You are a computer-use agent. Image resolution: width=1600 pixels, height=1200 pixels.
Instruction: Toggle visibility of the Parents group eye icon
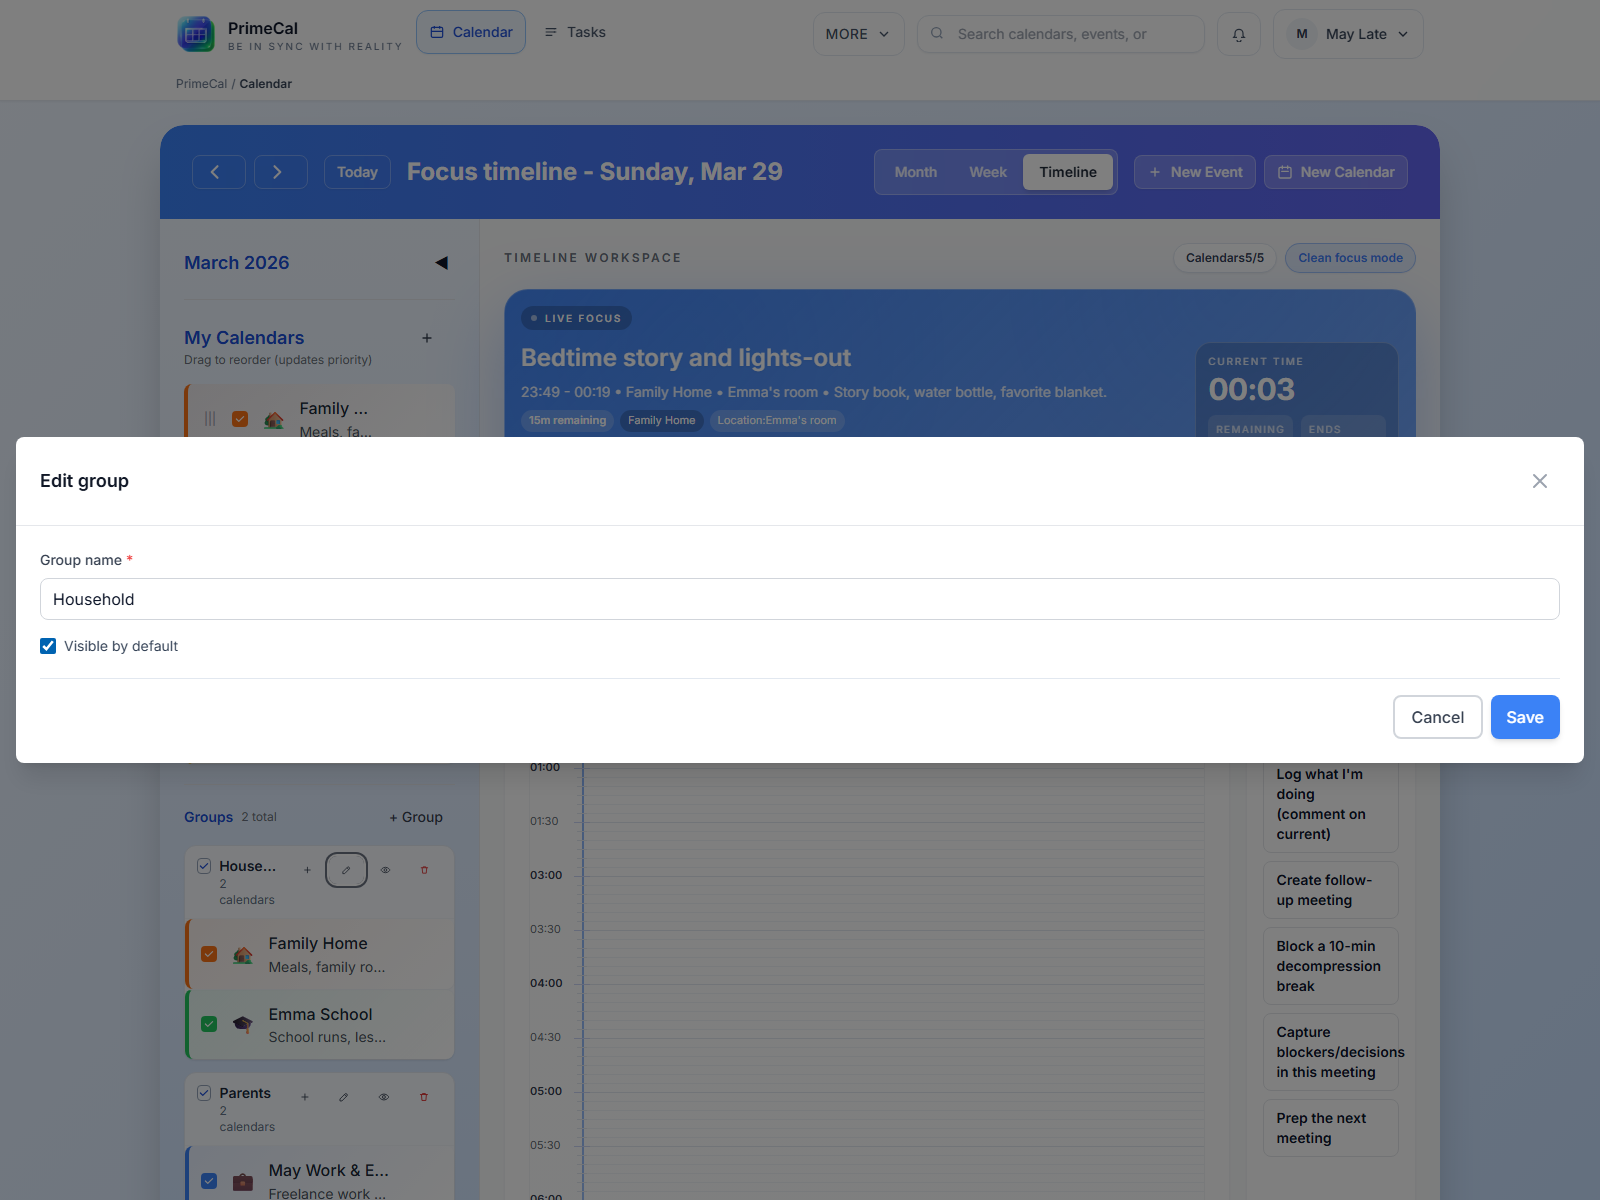pyautogui.click(x=383, y=1097)
